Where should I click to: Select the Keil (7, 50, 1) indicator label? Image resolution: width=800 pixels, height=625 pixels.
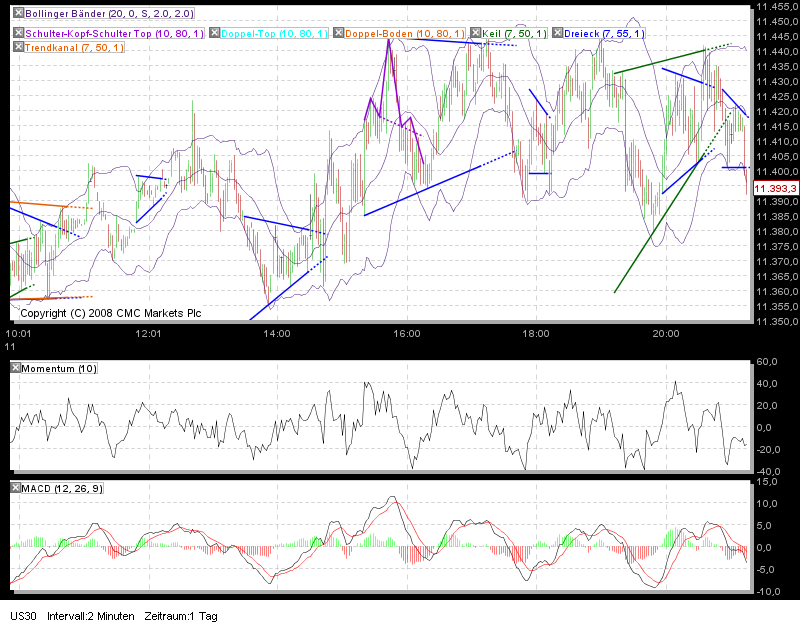click(x=515, y=33)
